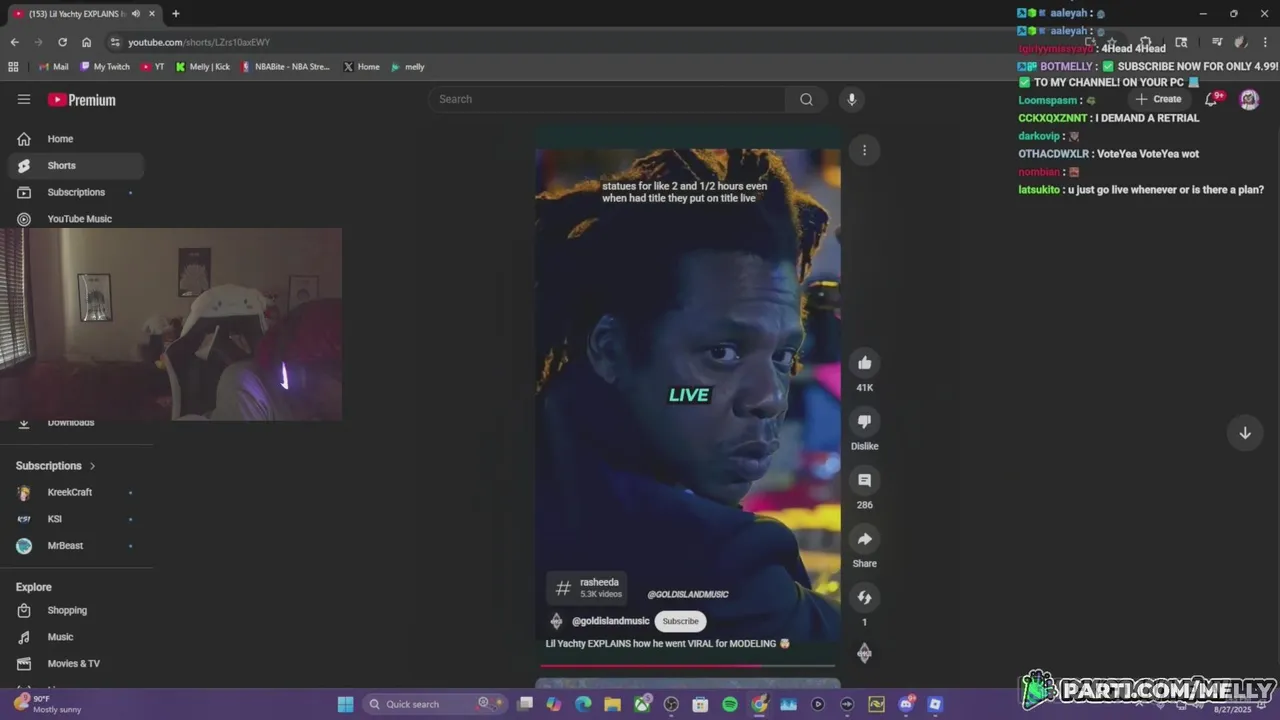Share this Short
The width and height of the screenshot is (1280, 720).
(864, 539)
